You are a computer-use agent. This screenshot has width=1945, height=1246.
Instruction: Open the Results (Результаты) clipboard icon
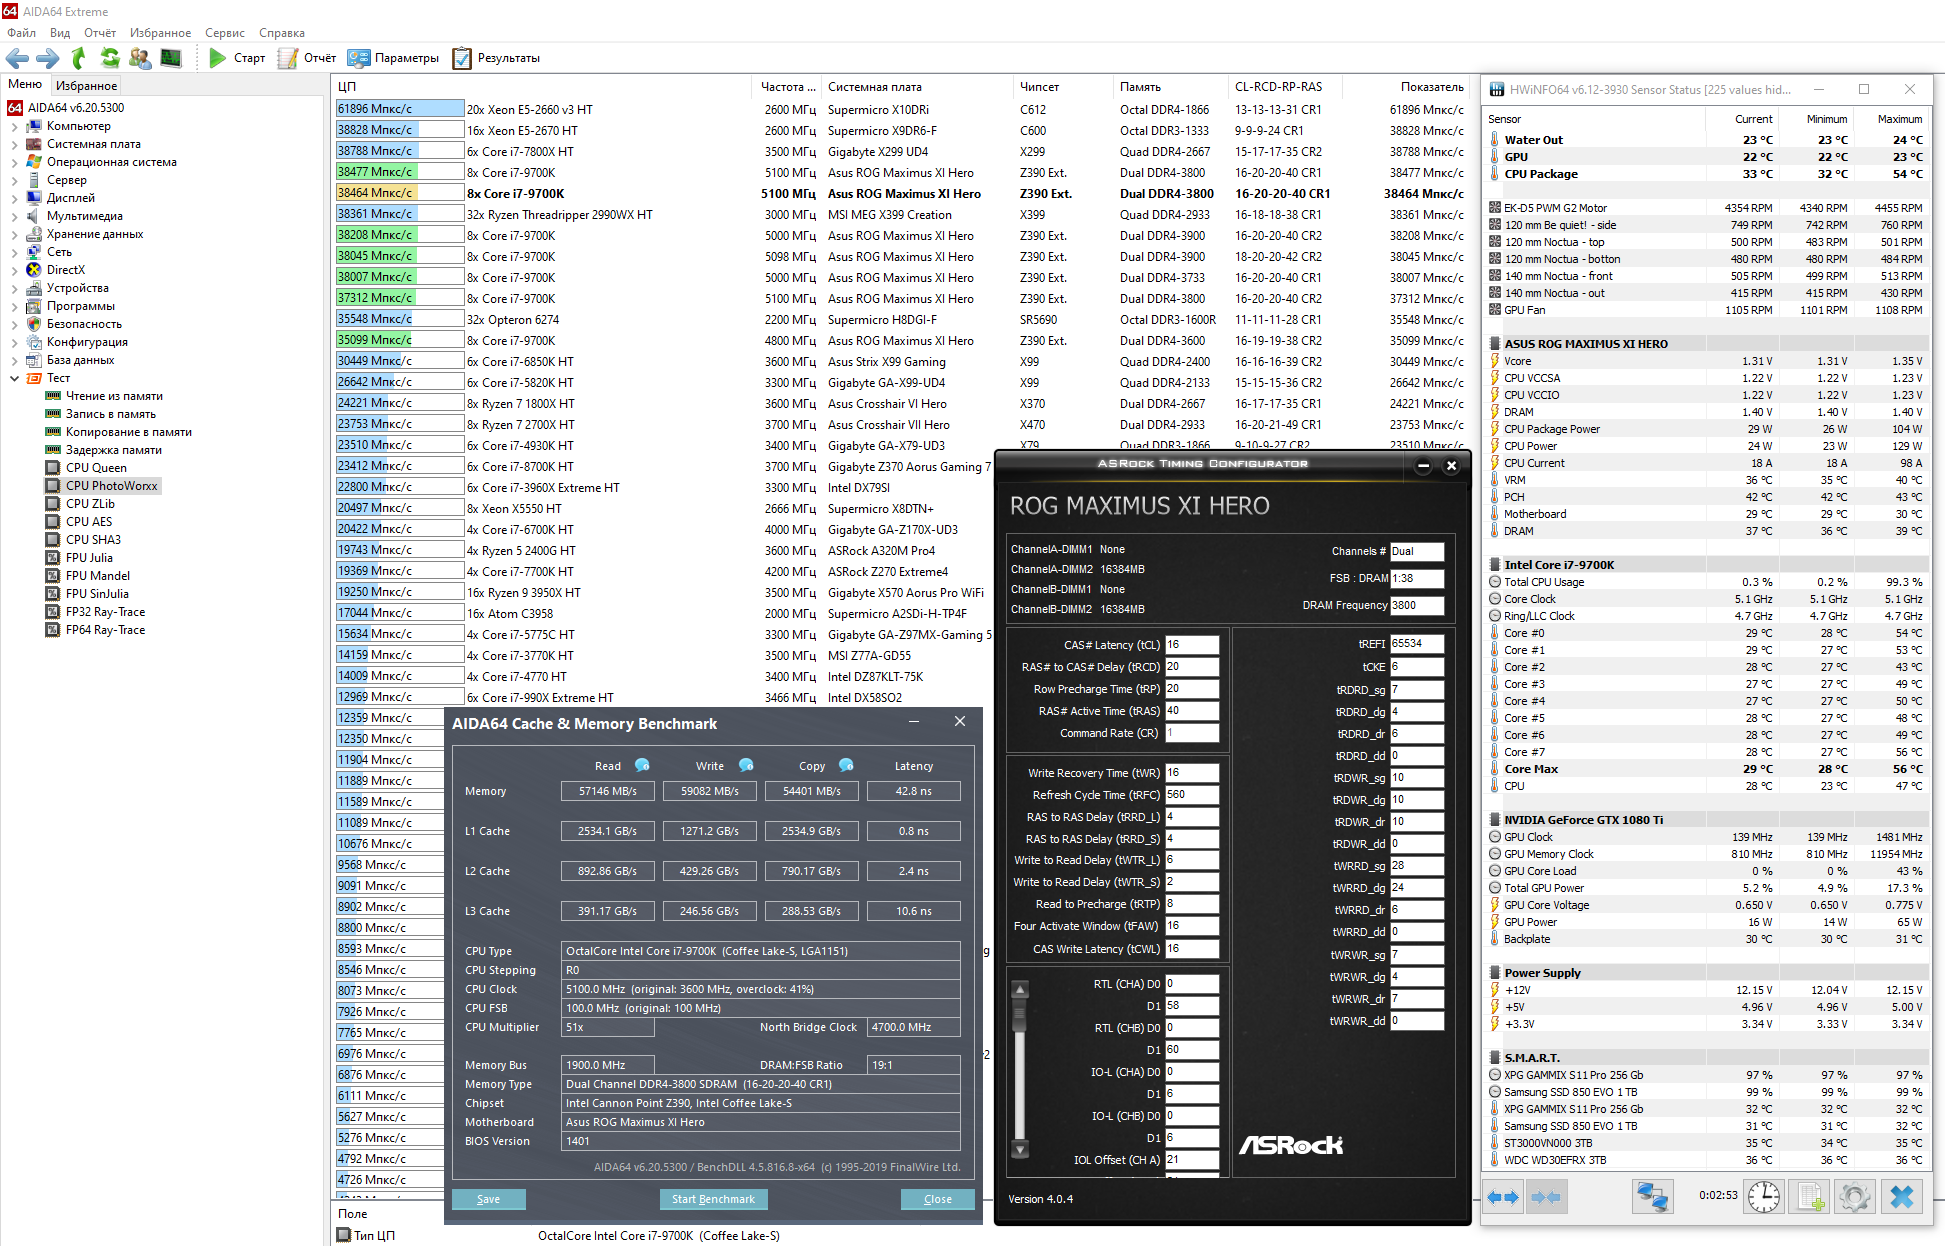click(x=462, y=58)
